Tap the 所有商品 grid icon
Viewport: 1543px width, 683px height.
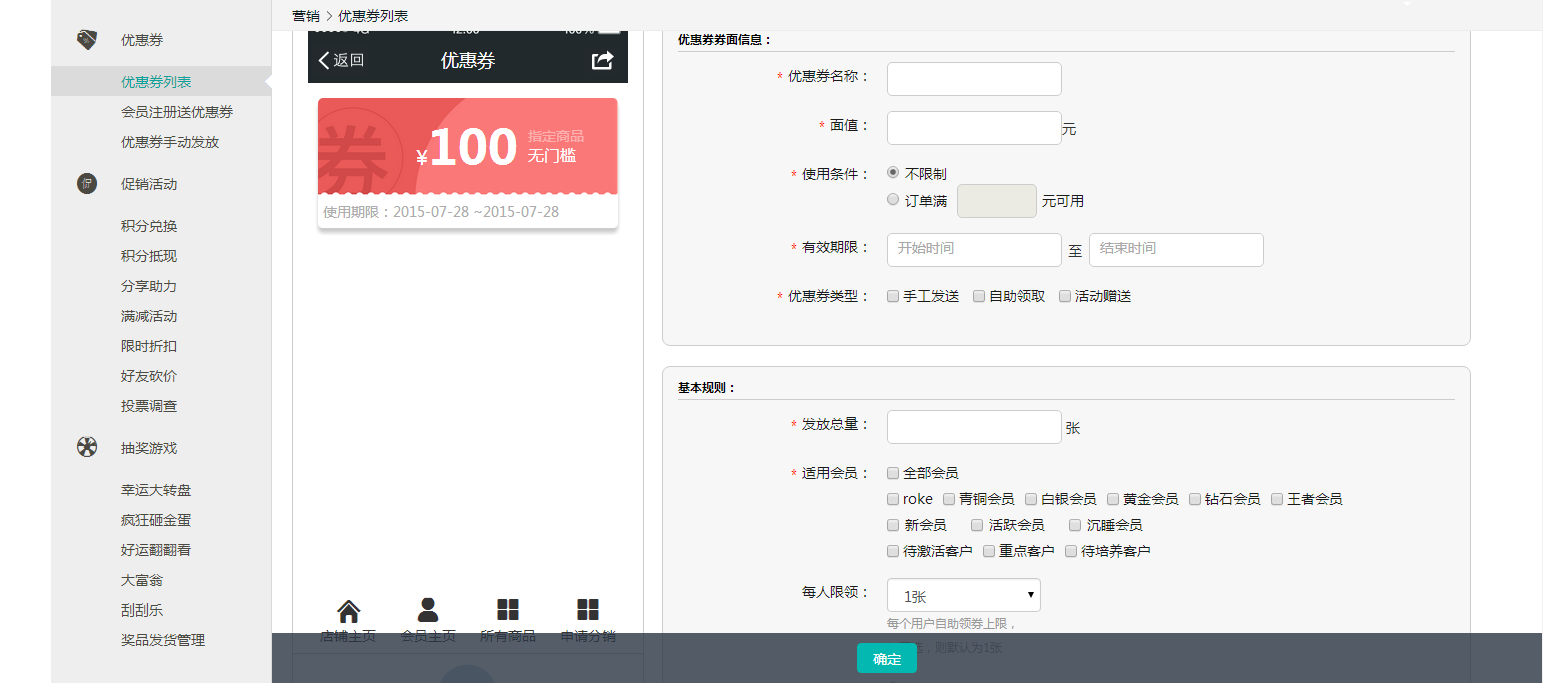click(508, 610)
